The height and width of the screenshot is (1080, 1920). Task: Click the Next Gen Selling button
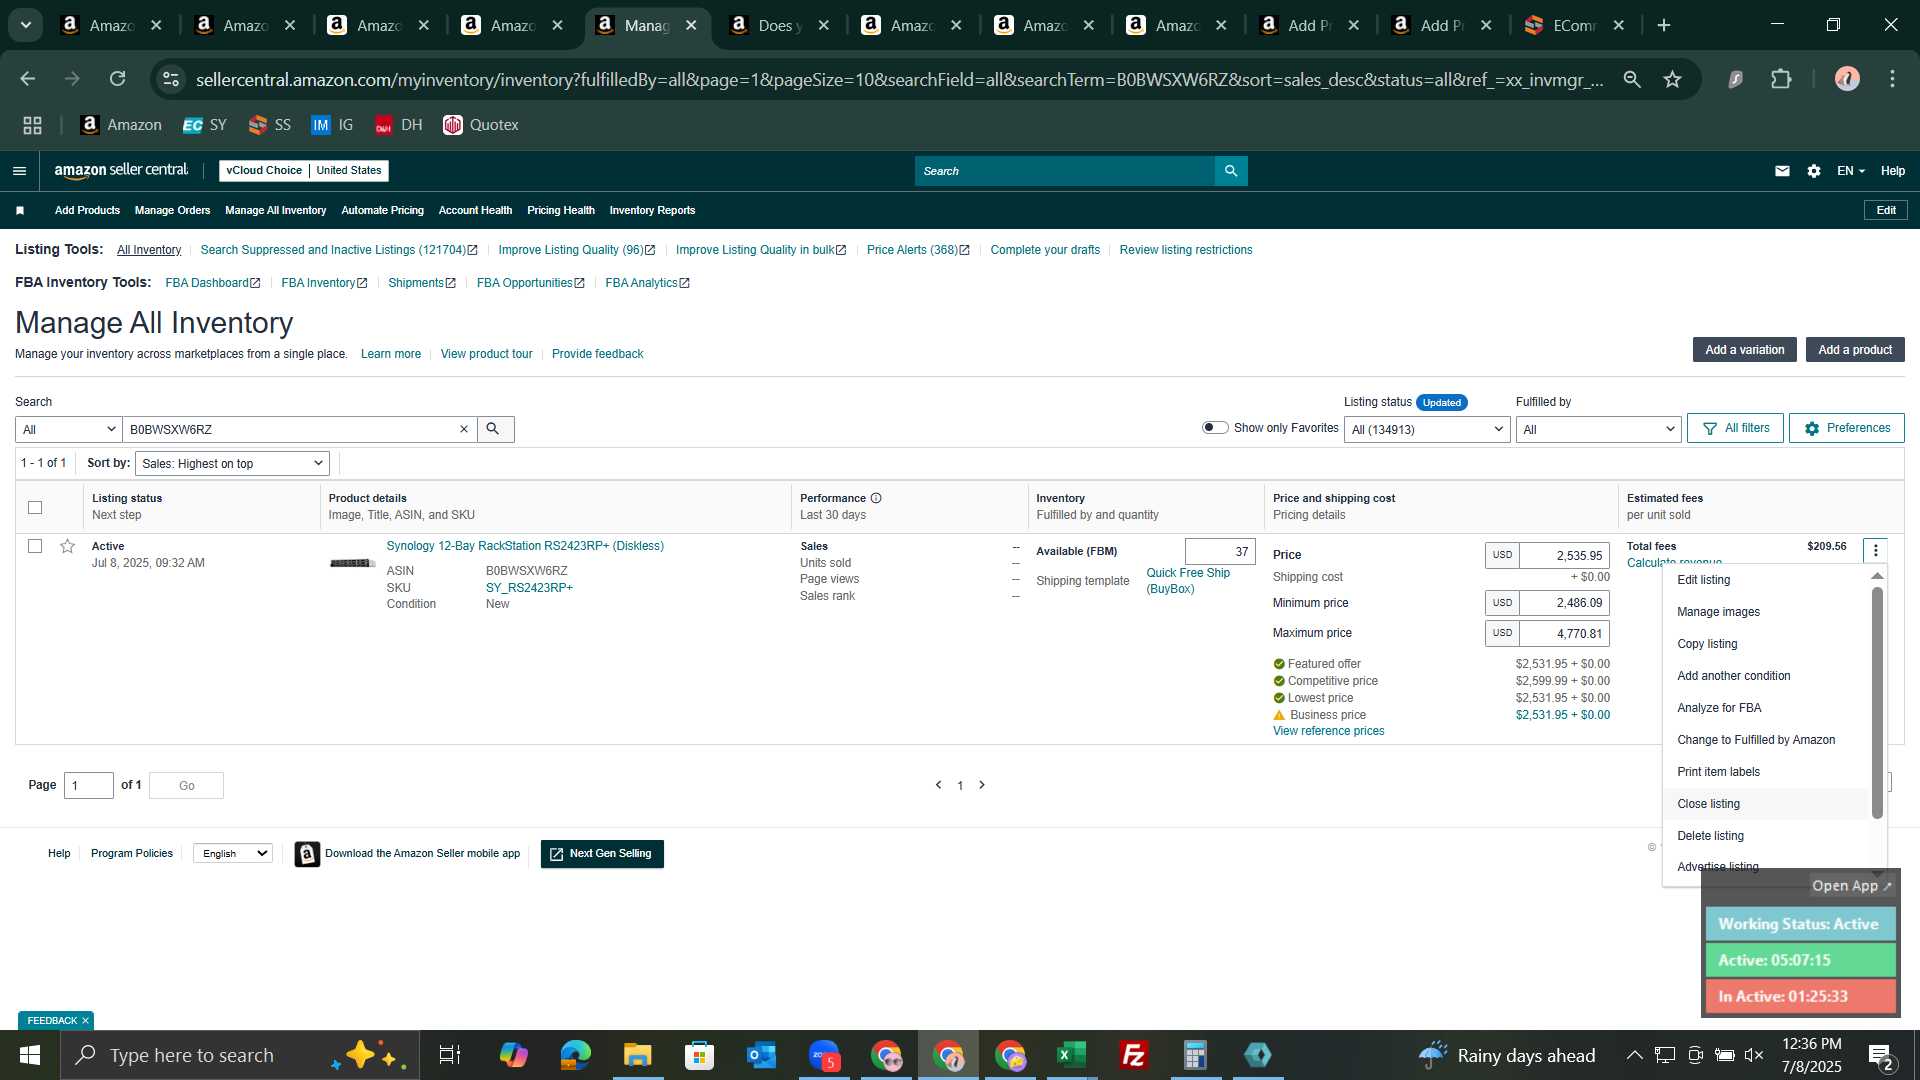click(x=602, y=854)
